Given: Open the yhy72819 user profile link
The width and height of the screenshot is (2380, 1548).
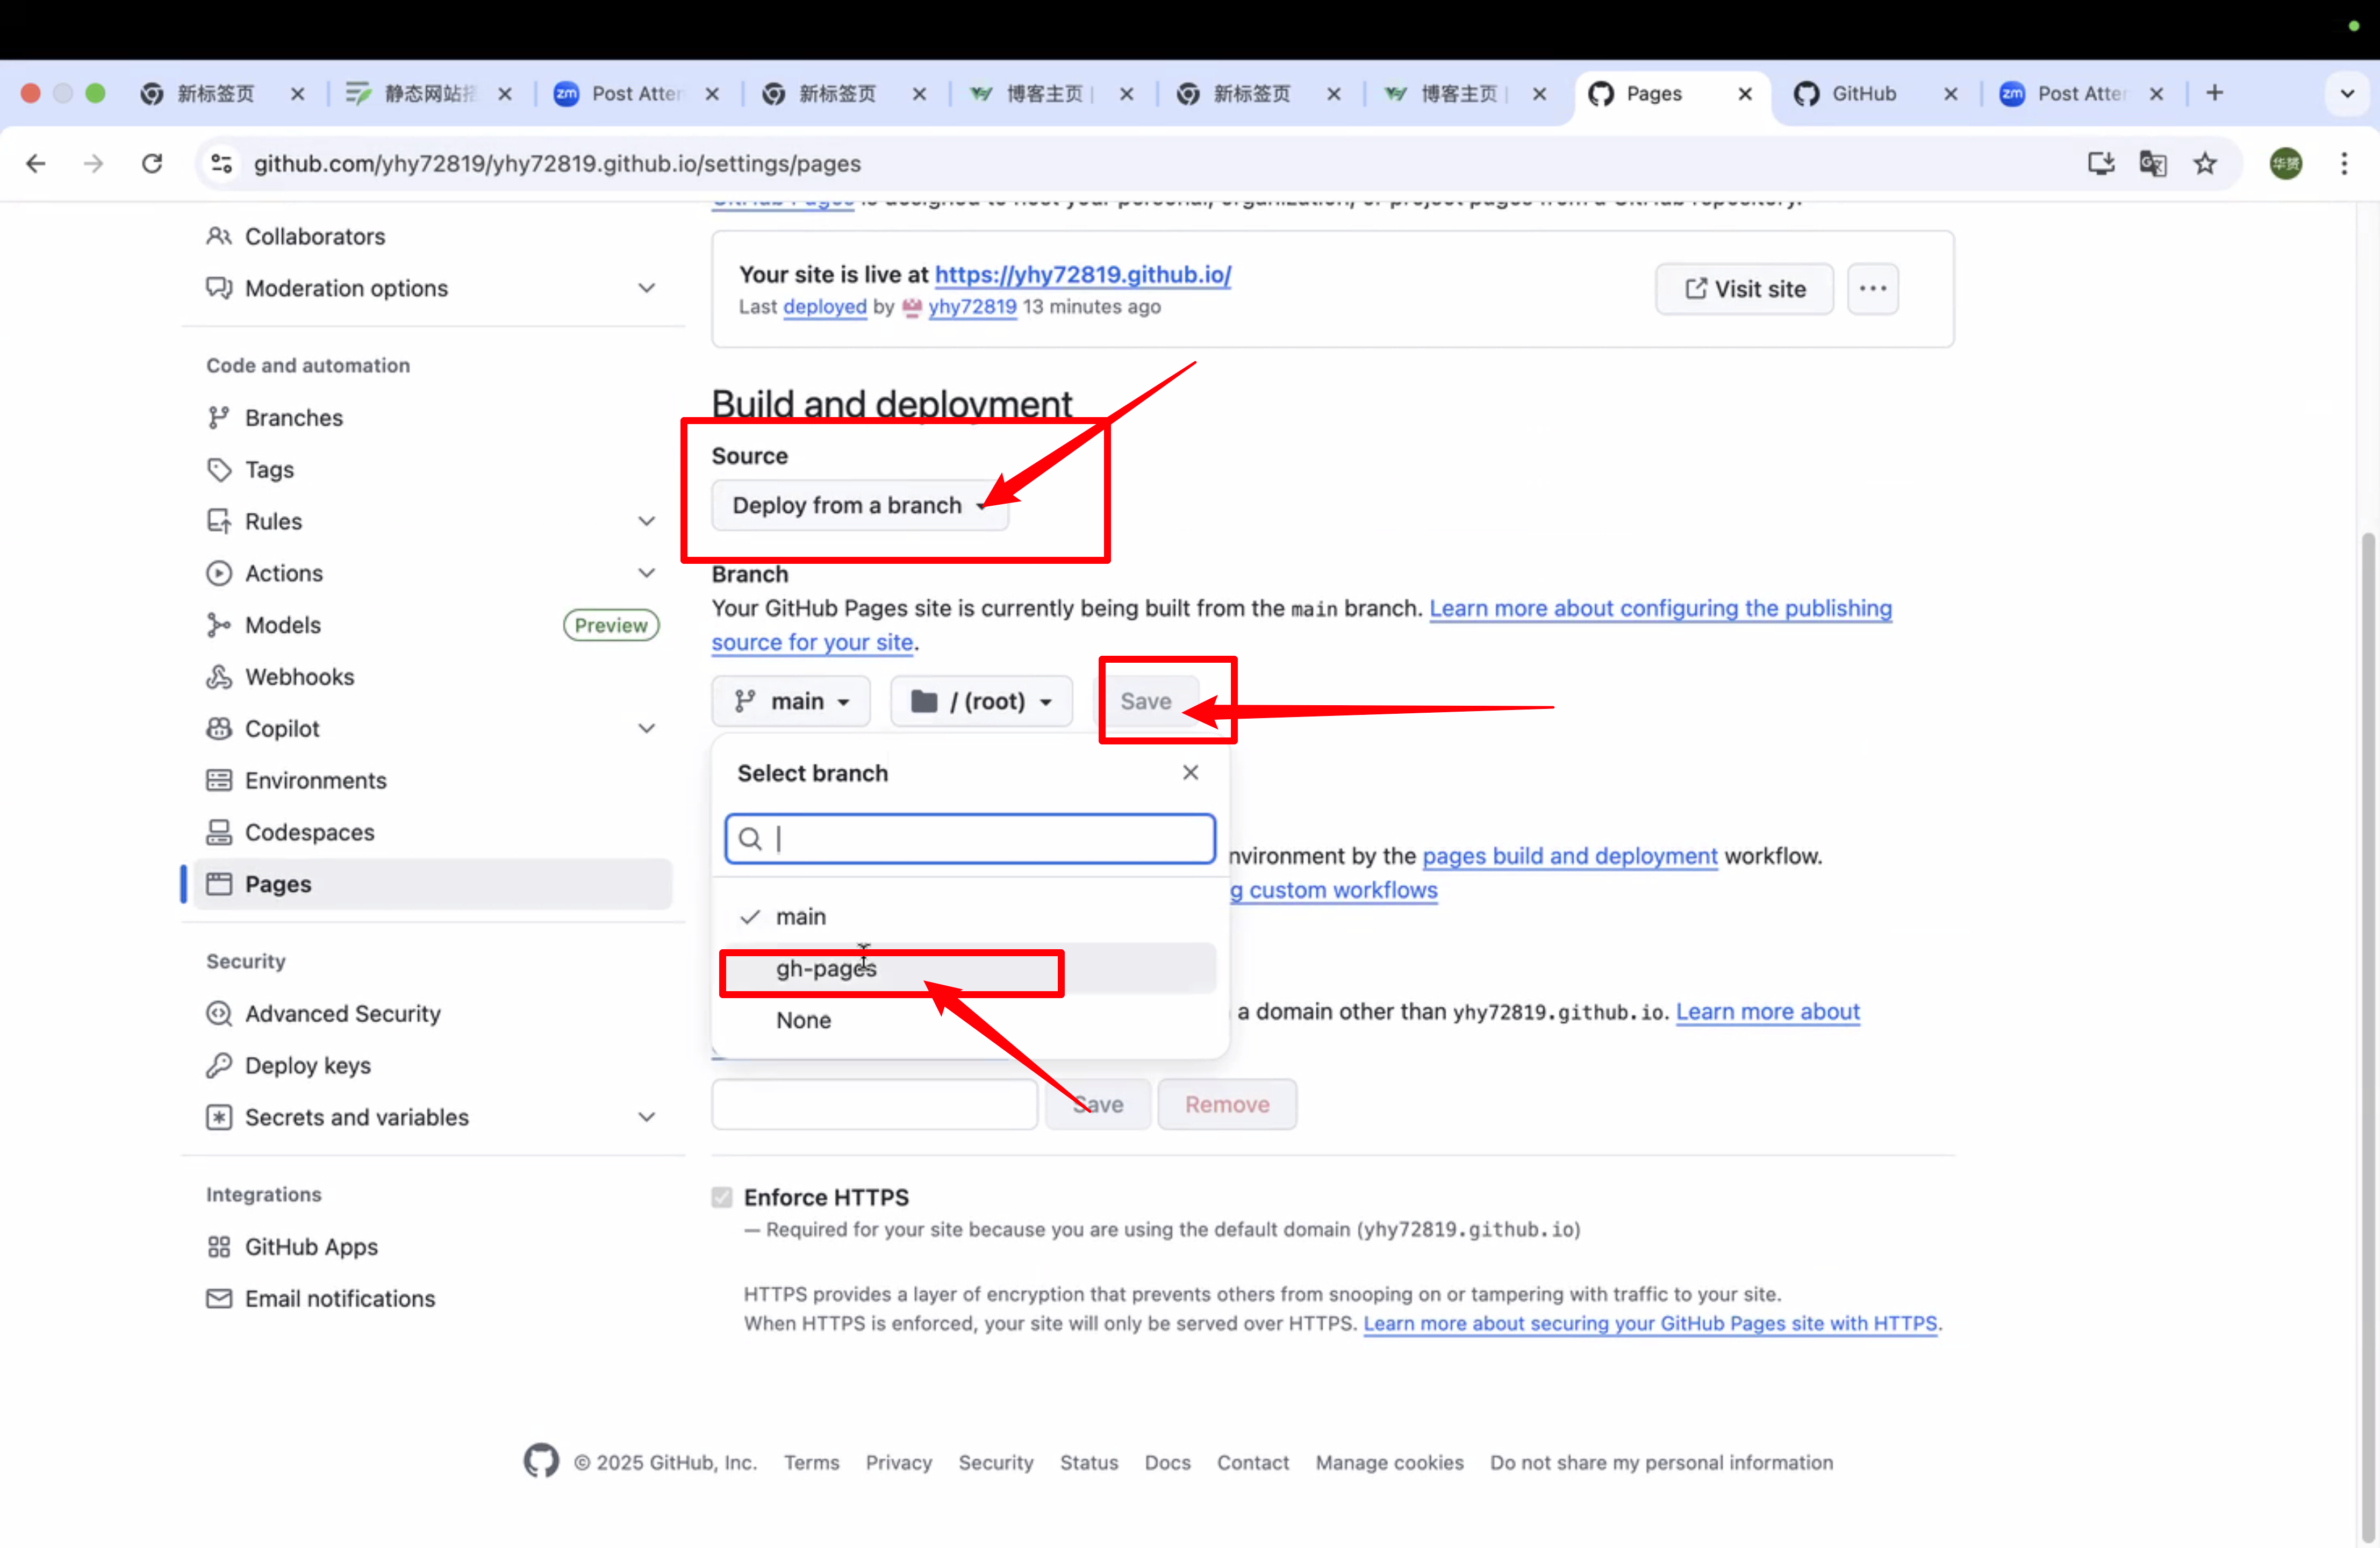Looking at the screenshot, I should [972, 307].
